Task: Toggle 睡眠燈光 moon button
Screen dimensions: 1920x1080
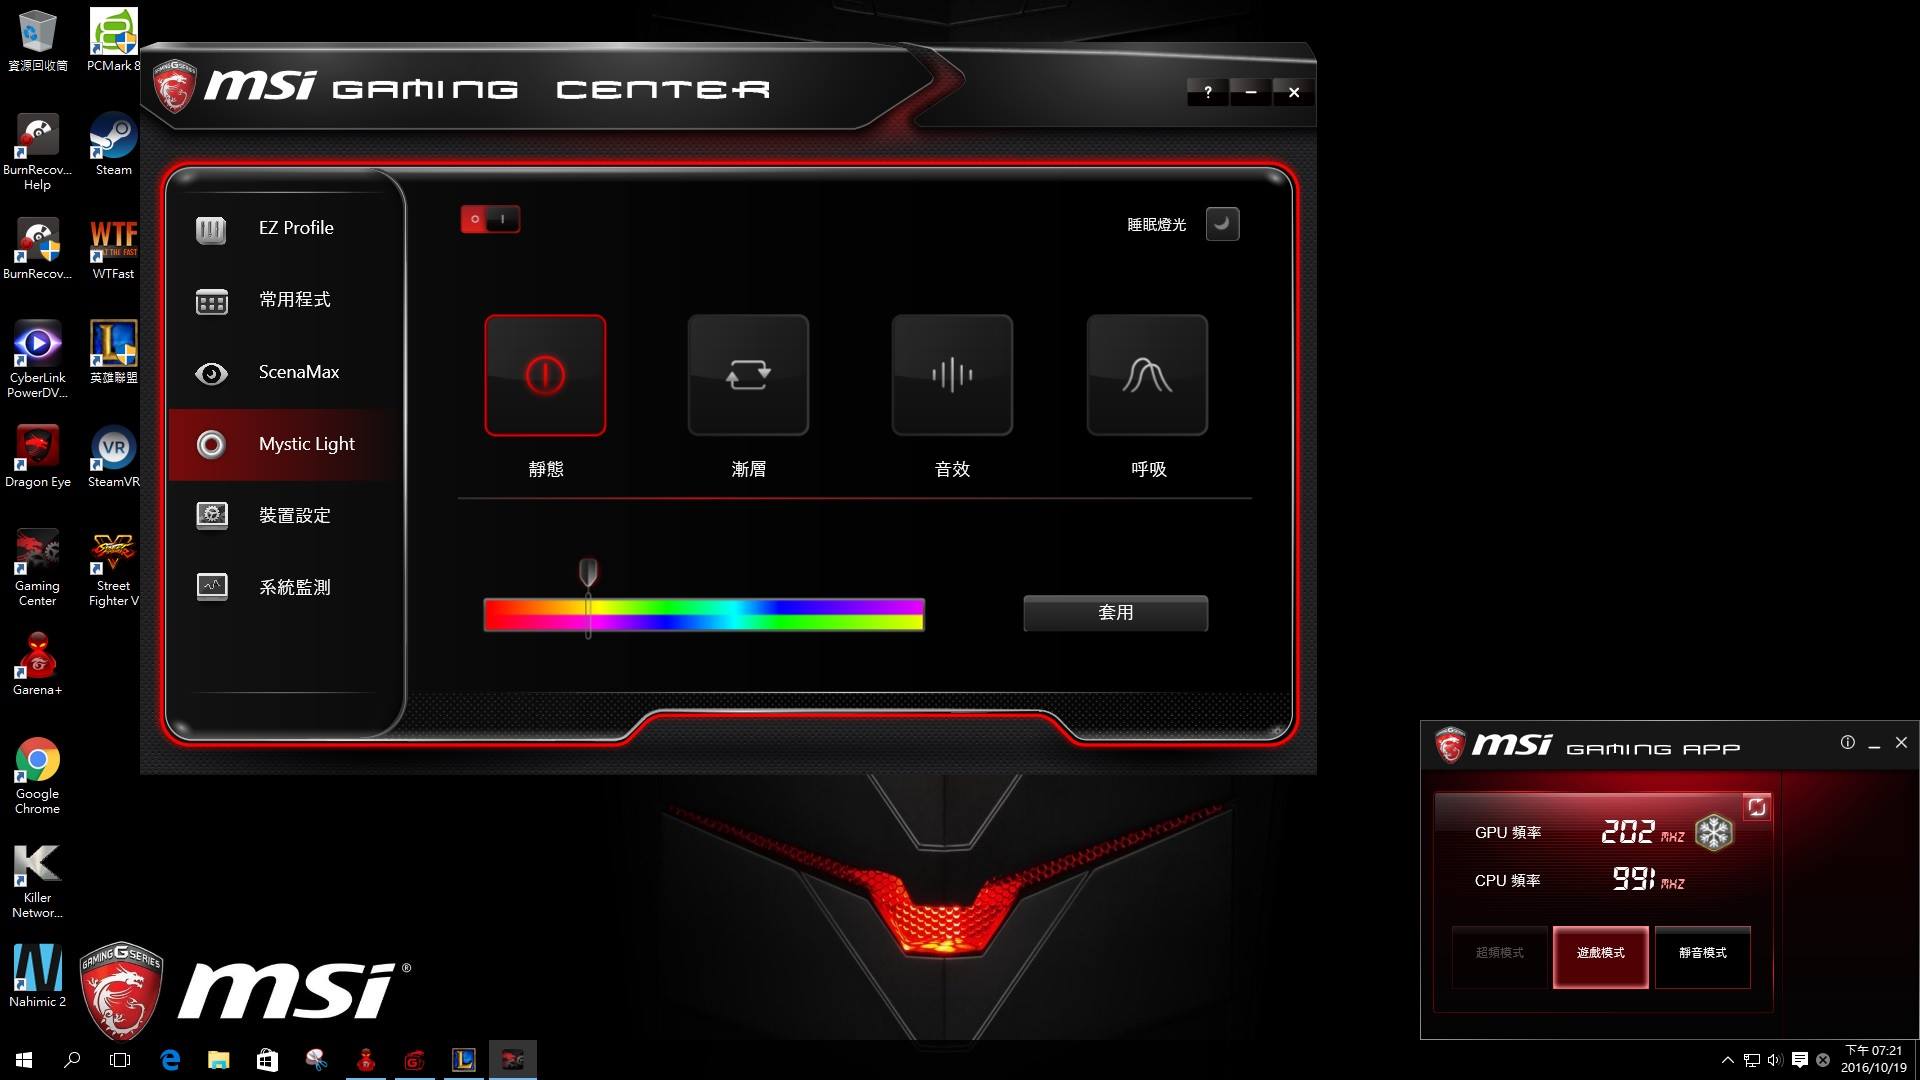Action: point(1222,224)
